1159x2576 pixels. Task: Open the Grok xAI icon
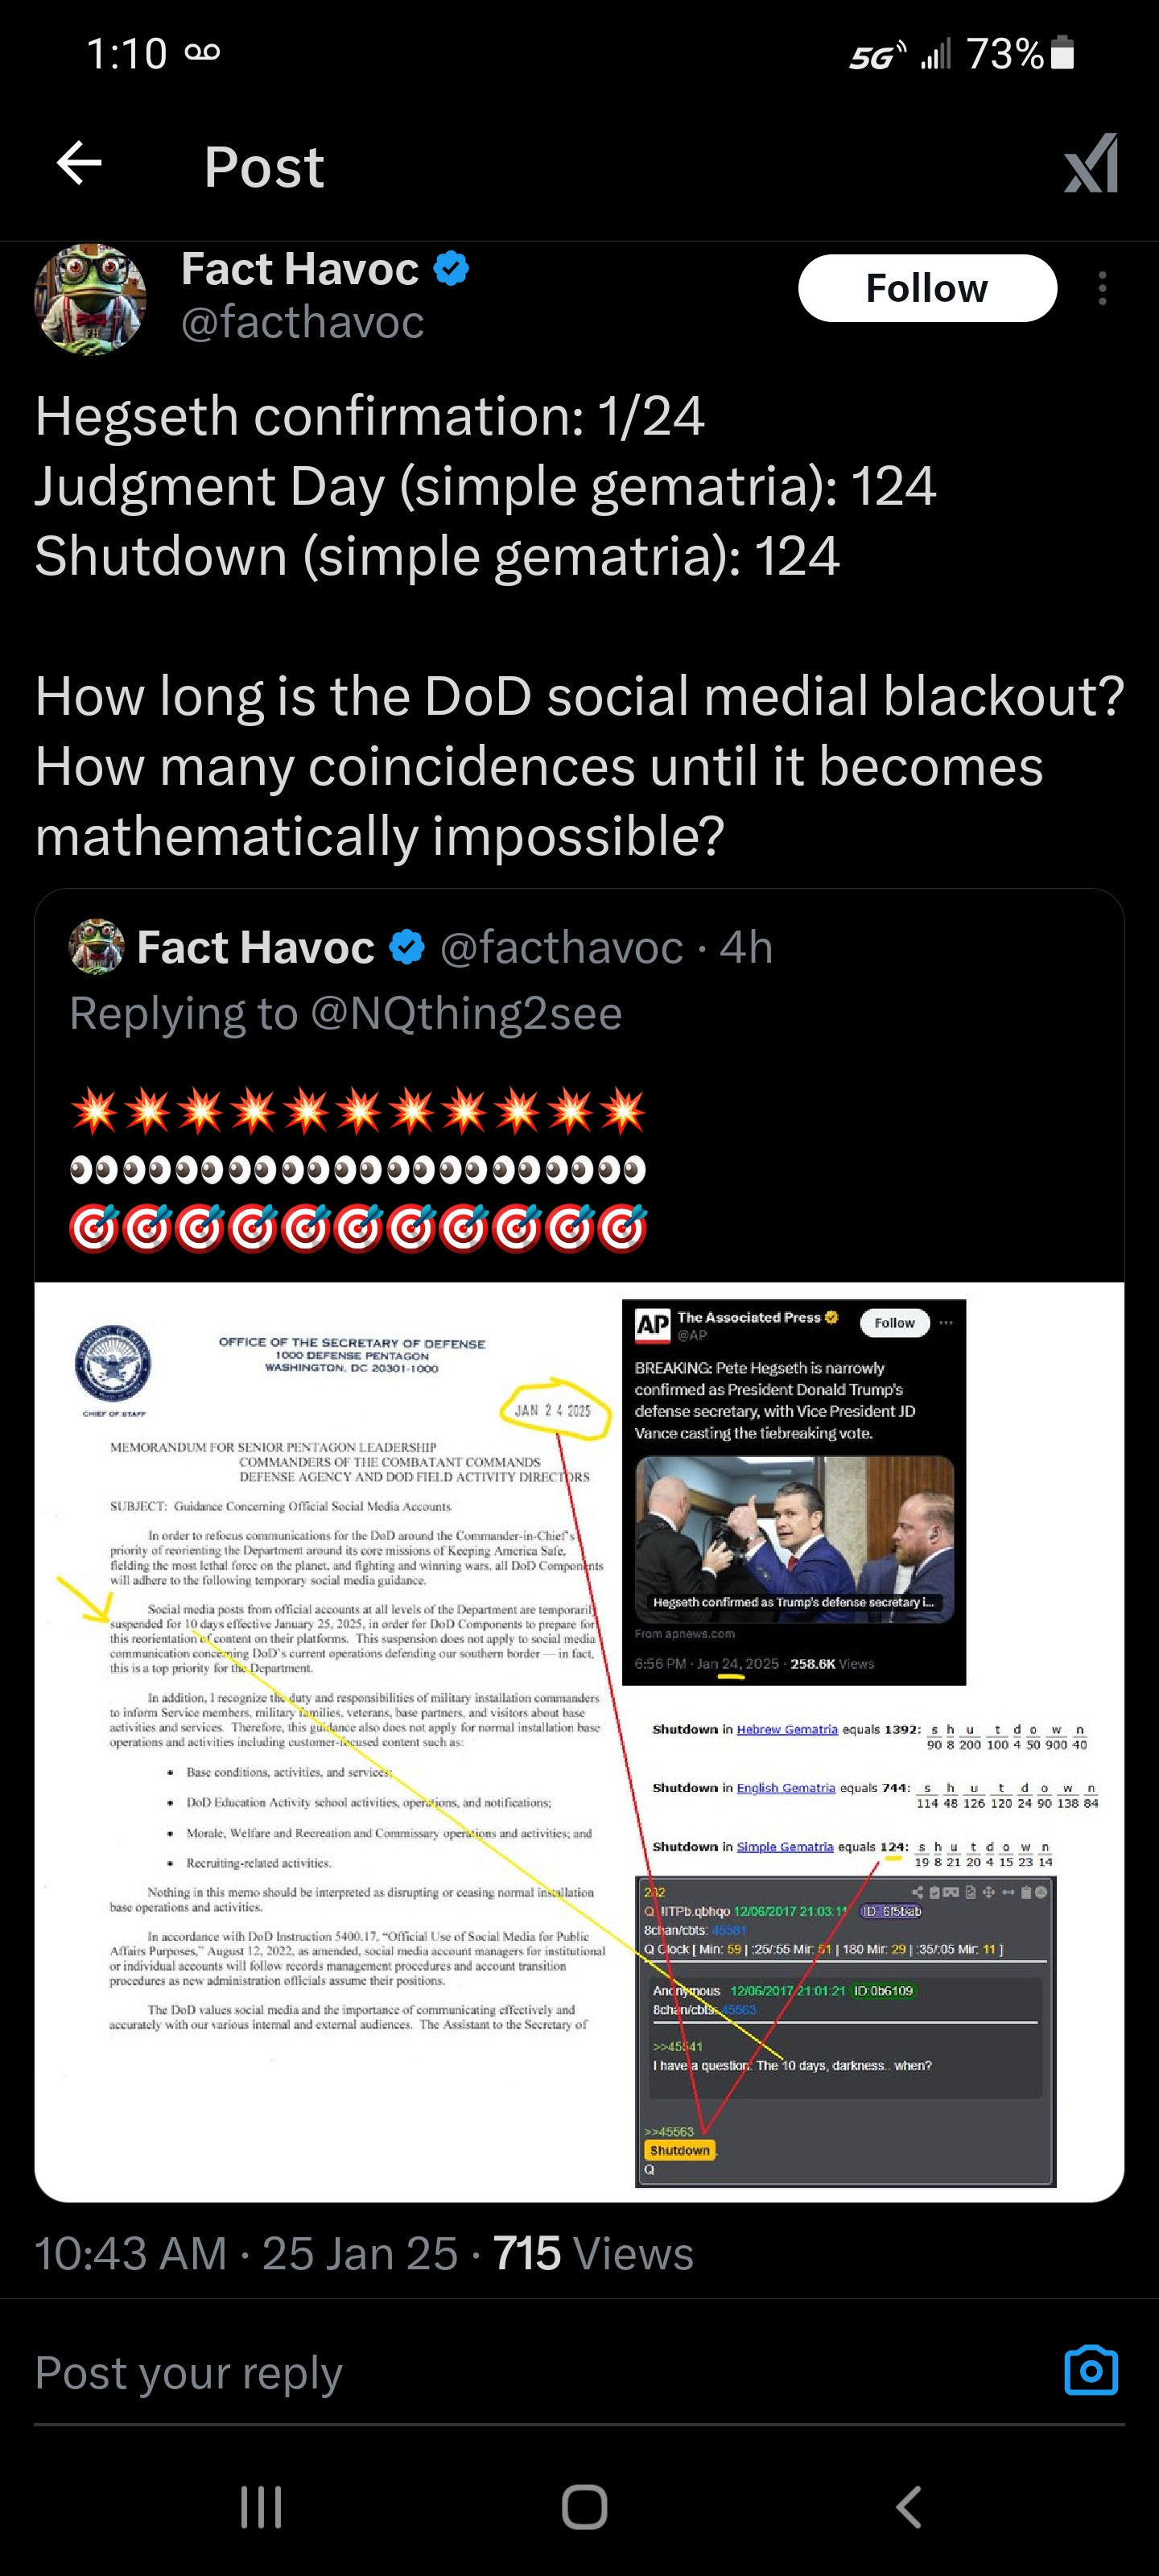coord(1090,164)
